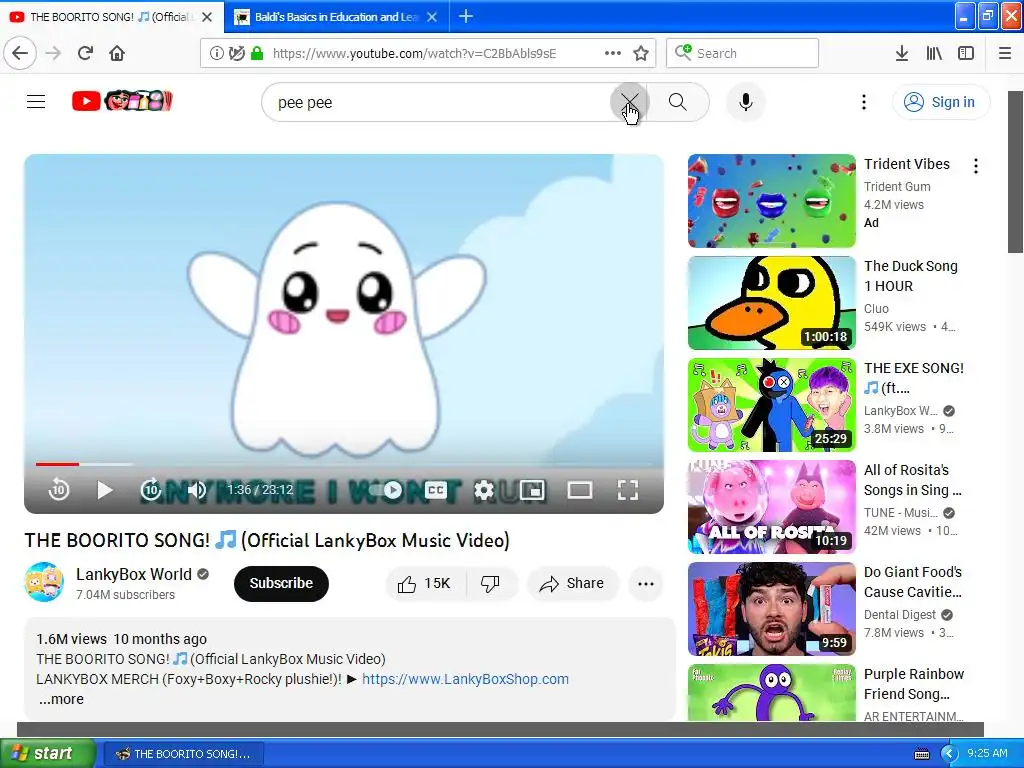Image resolution: width=1024 pixels, height=768 pixels.
Task: Open THE EXE SONG video thumbnail
Action: click(771, 405)
